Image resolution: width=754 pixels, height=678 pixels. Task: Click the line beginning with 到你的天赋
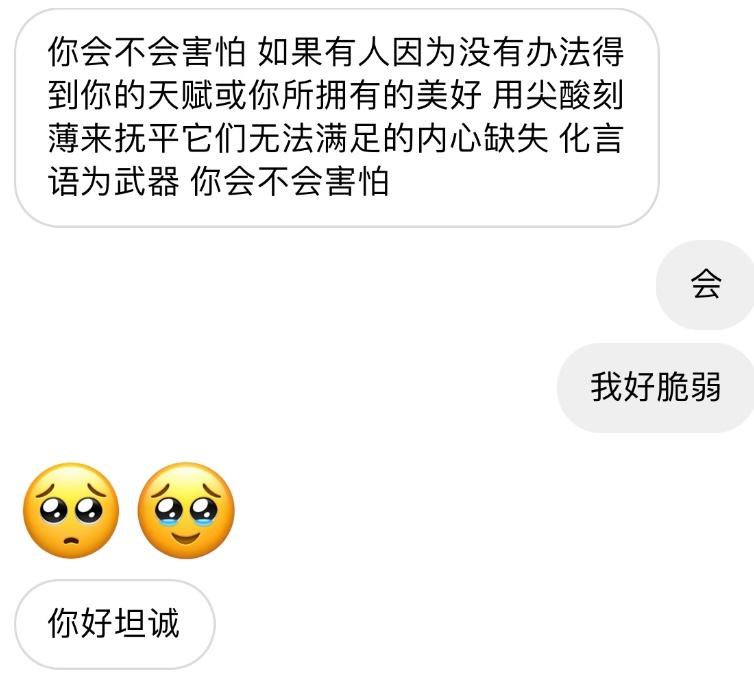[336, 95]
